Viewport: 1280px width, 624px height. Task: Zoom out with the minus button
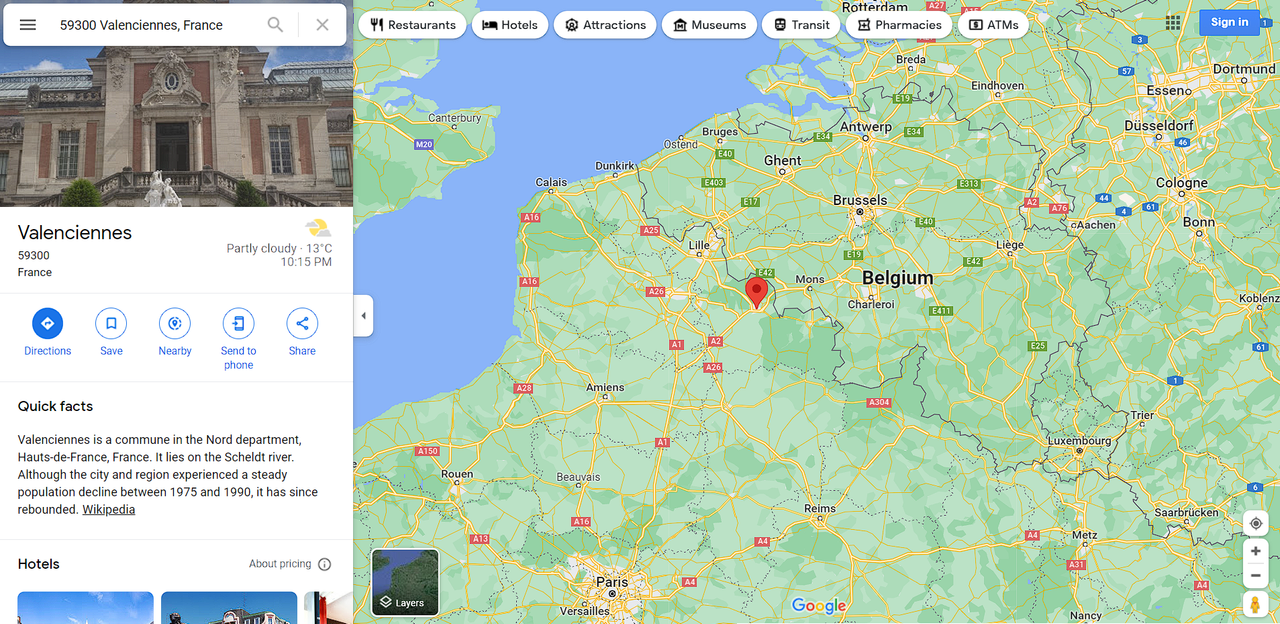click(1256, 575)
